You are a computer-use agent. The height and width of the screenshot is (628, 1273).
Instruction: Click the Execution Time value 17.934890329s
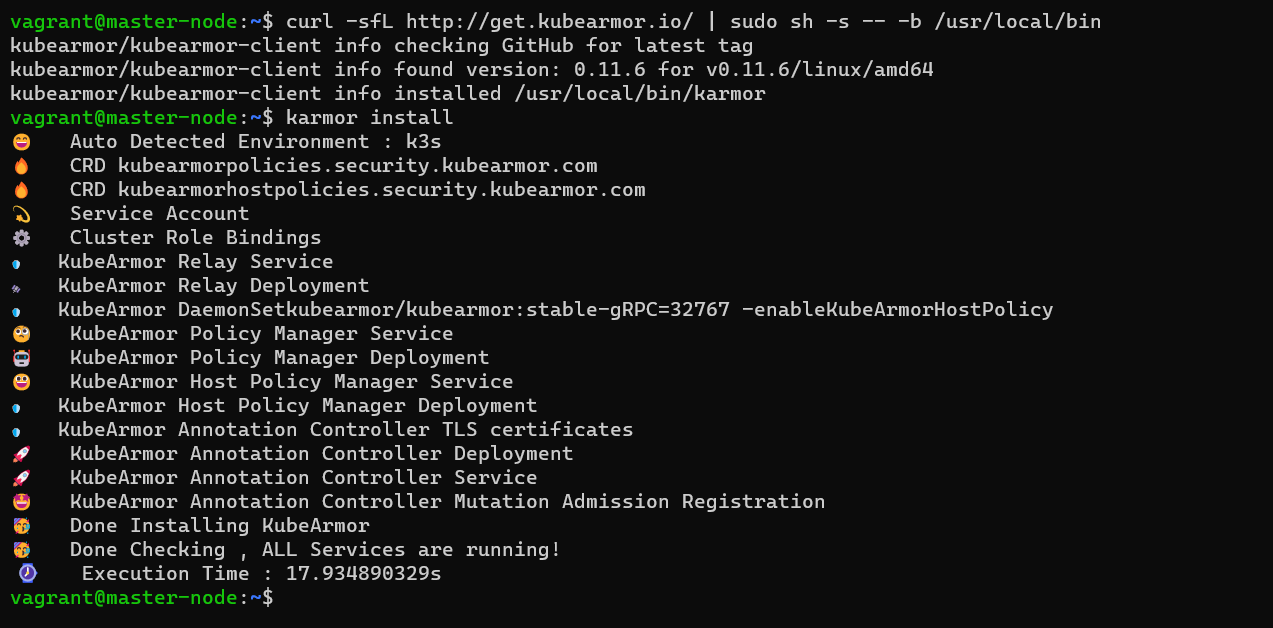click(363, 574)
